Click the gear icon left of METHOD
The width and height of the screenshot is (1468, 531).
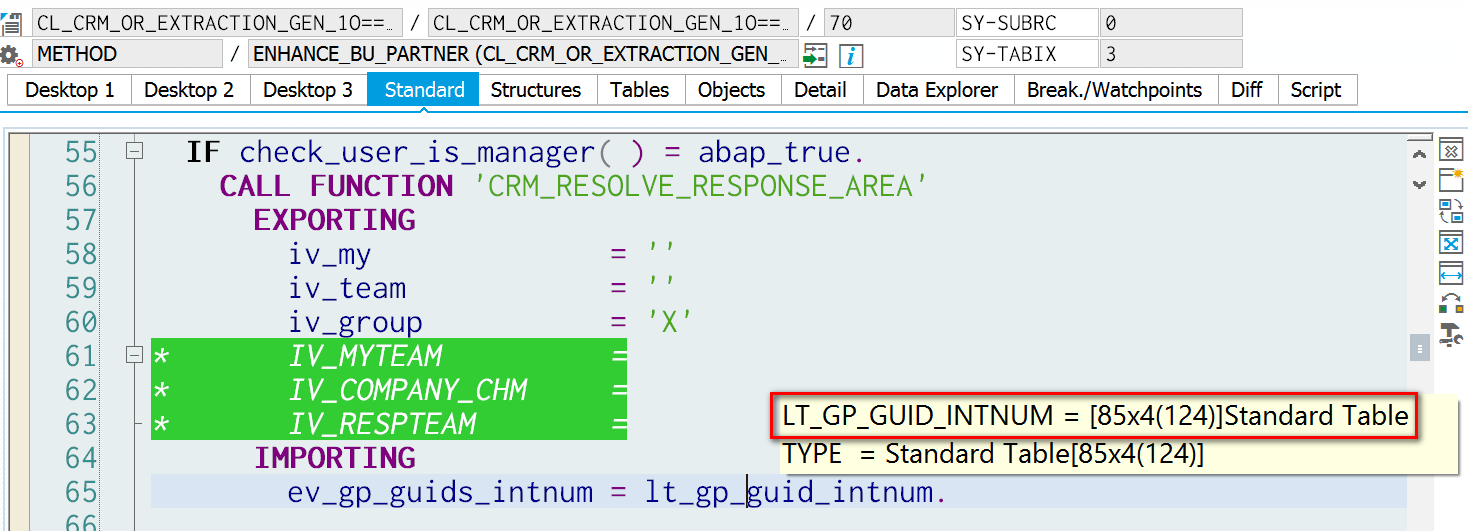[x=11, y=54]
